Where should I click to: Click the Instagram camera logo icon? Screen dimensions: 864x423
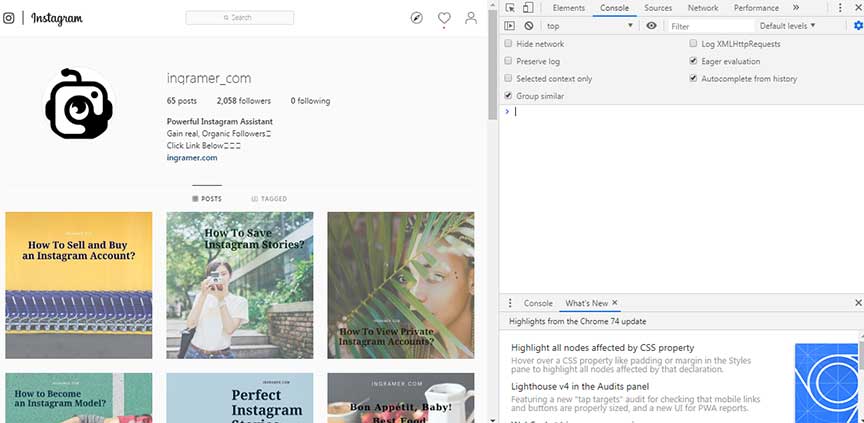coord(9,18)
